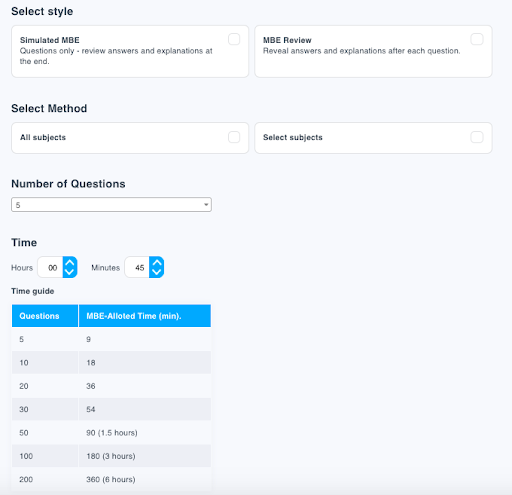512x495 pixels.
Task: Open the Number of Questions dropdown
Action: click(x=111, y=205)
